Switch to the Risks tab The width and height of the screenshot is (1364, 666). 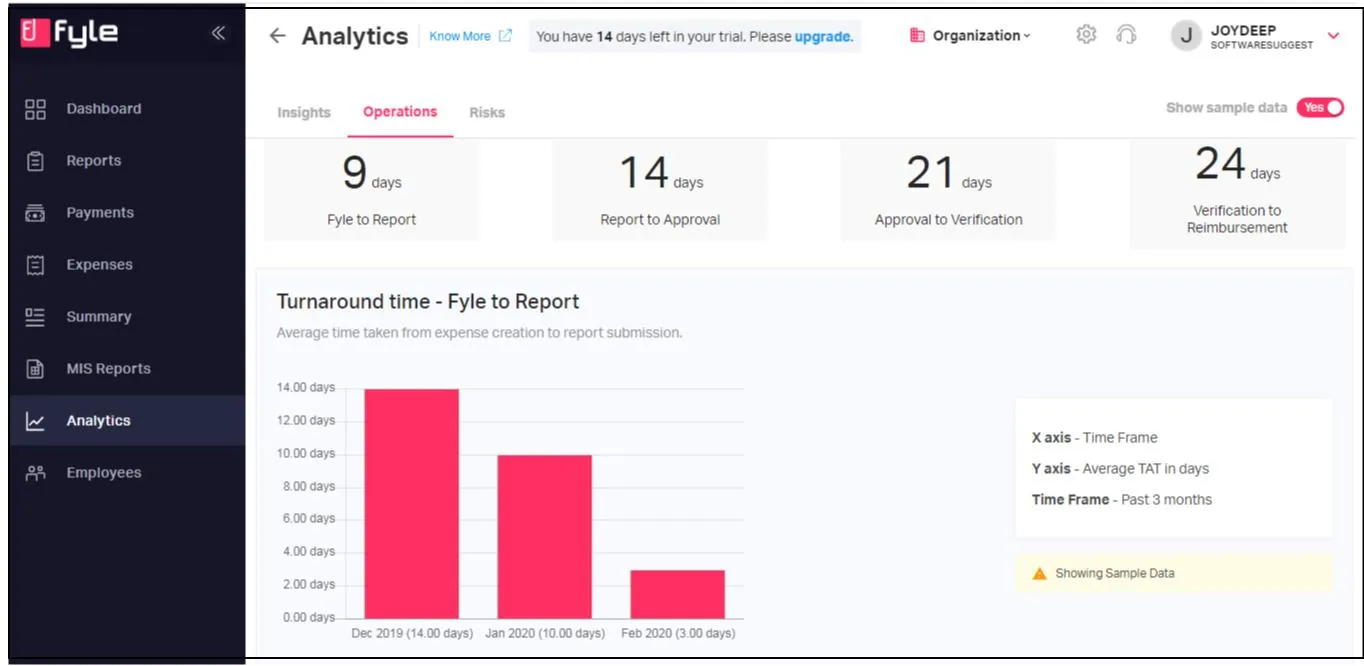click(x=487, y=112)
